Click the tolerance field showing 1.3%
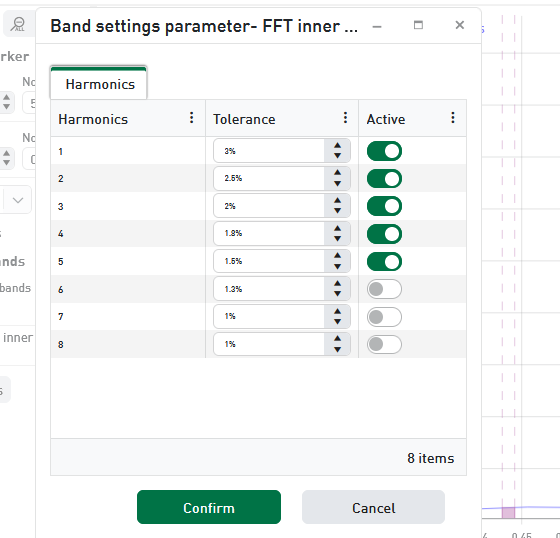The width and height of the screenshot is (560, 538). pyautogui.click(x=269, y=289)
